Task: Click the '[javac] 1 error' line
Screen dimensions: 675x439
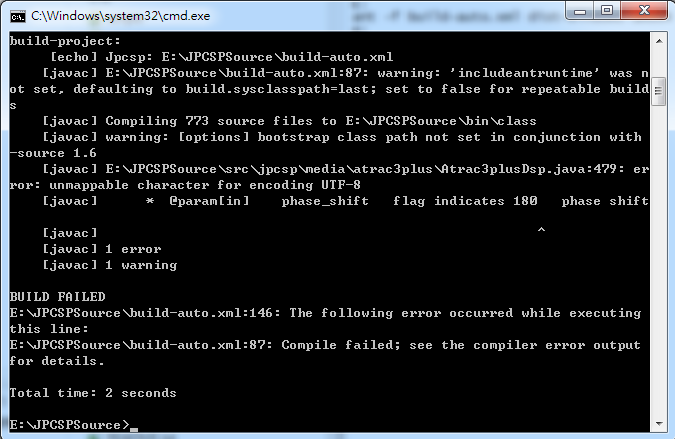Action: (x=102, y=249)
